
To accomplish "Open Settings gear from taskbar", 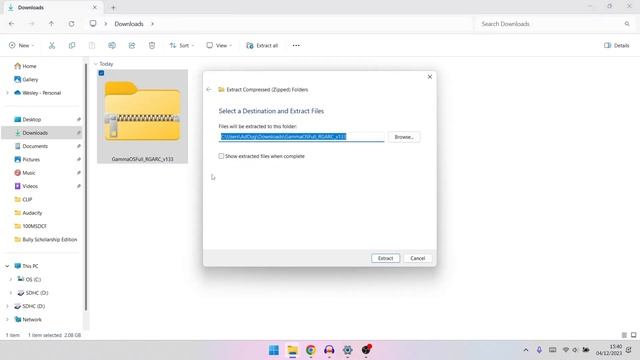I will tap(347, 350).
